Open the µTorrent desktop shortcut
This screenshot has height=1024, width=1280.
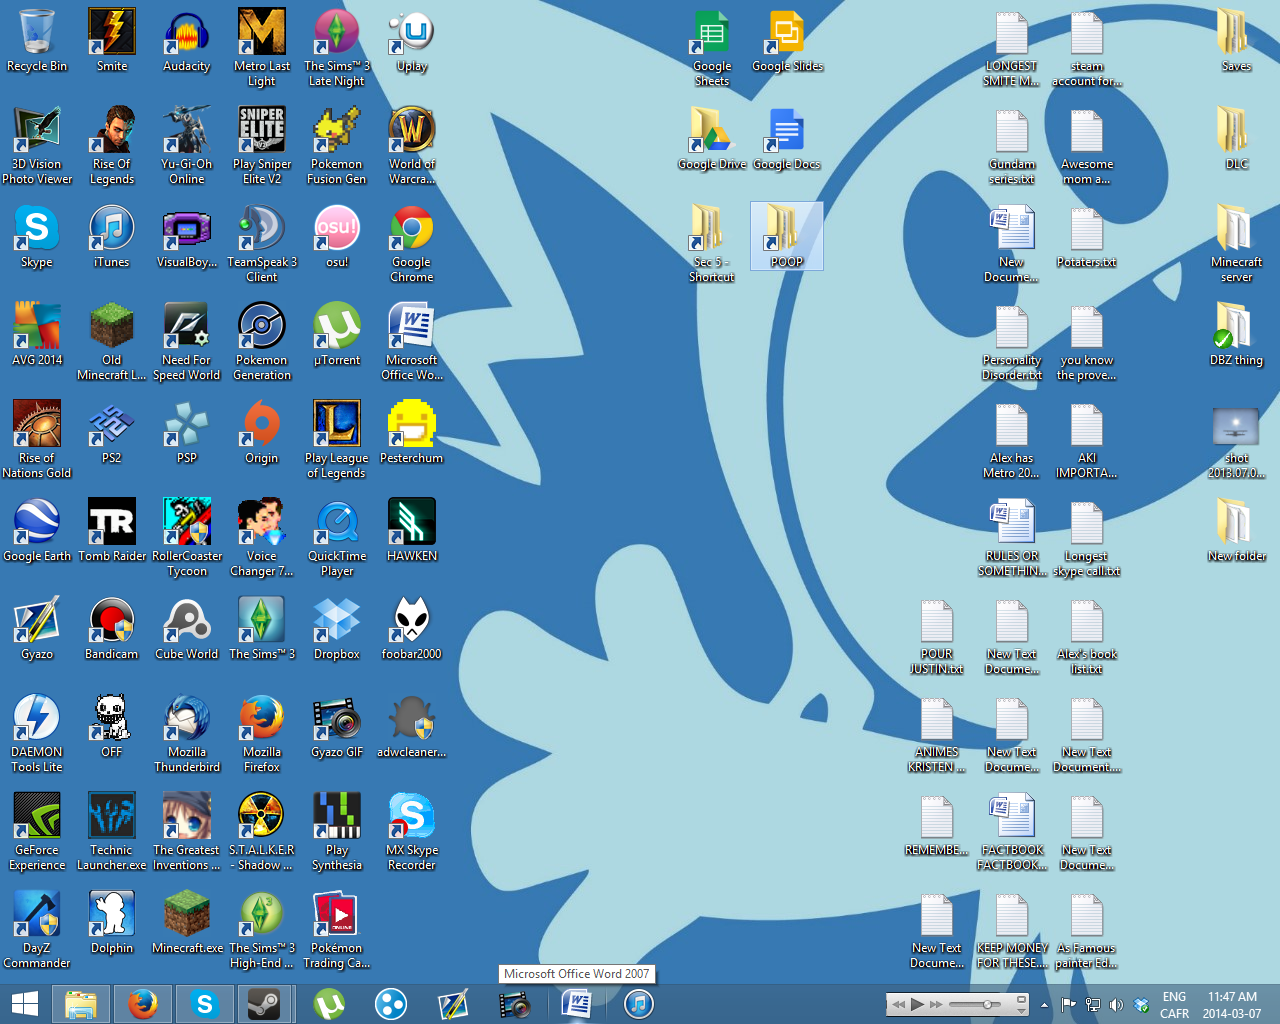pyautogui.click(x=337, y=335)
